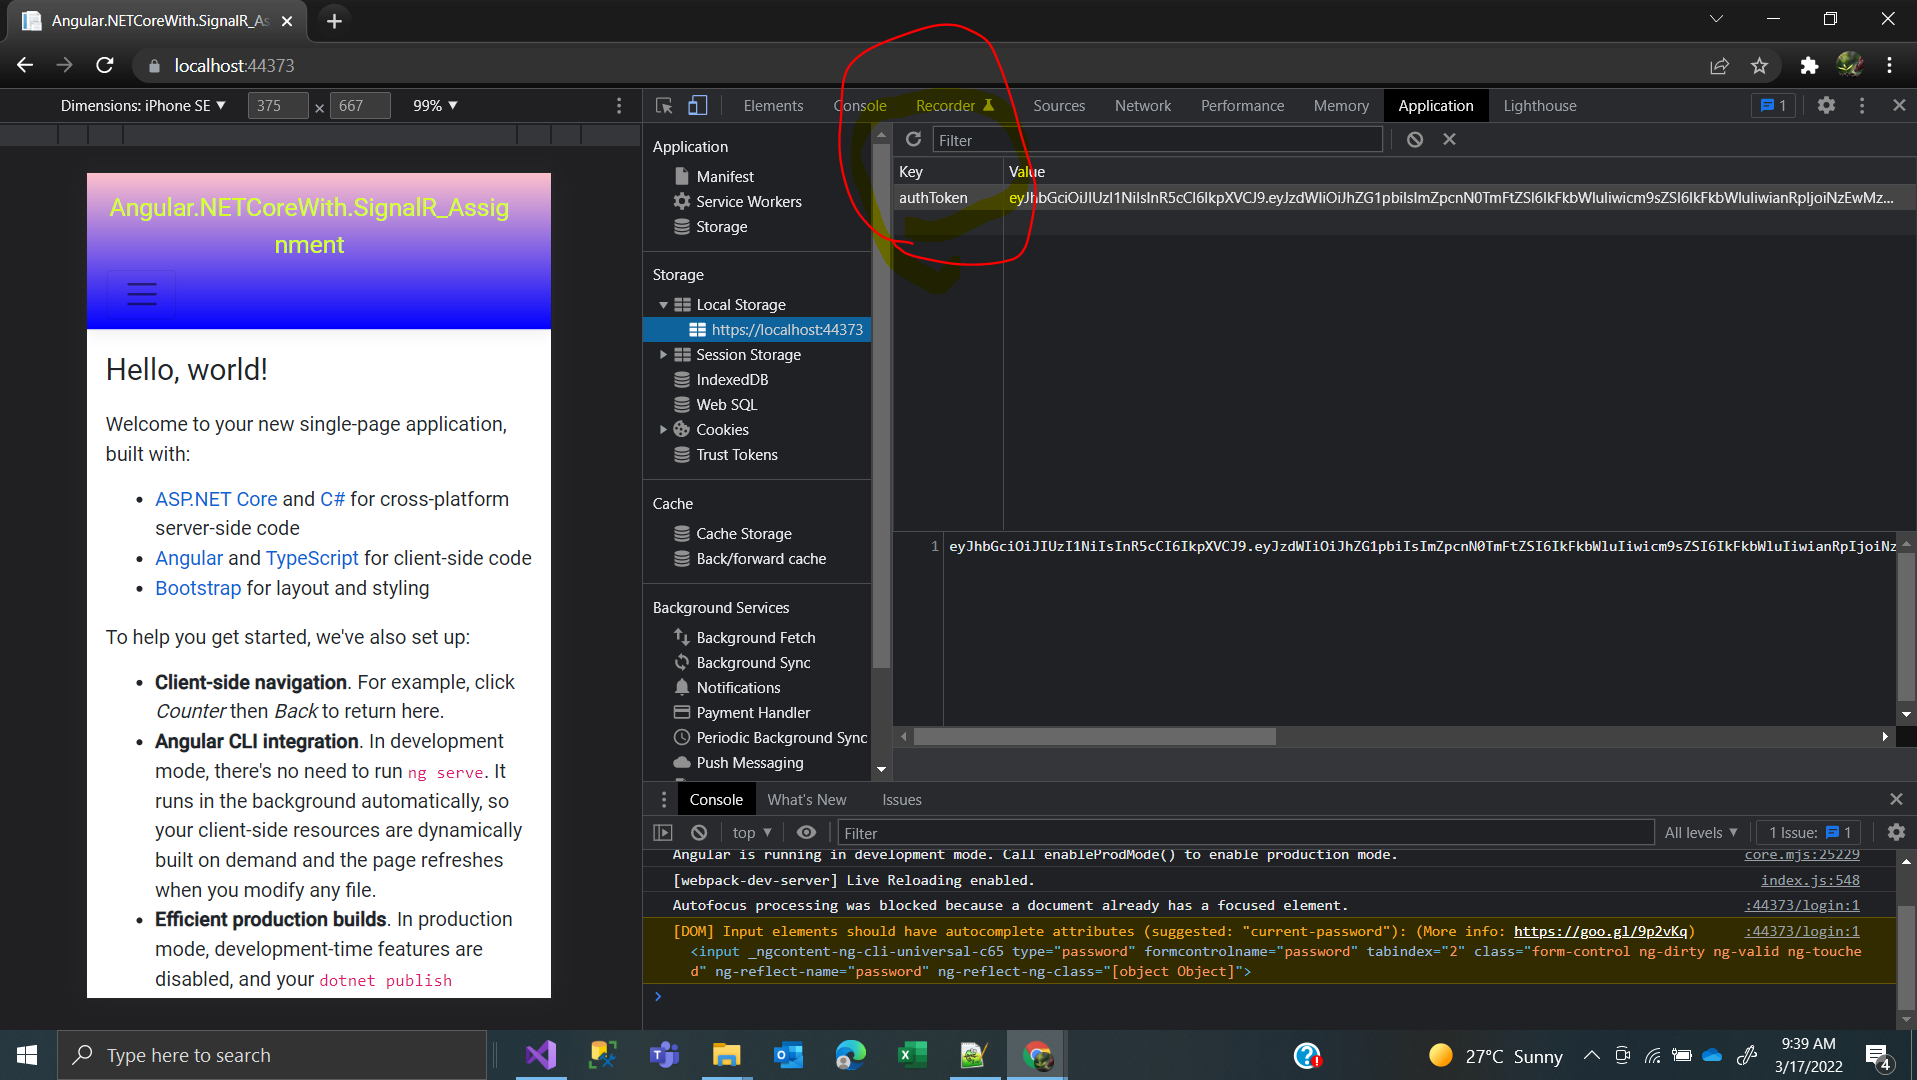The image size is (1917, 1080).
Task: Open device toolbar more options menu
Action: (x=619, y=105)
